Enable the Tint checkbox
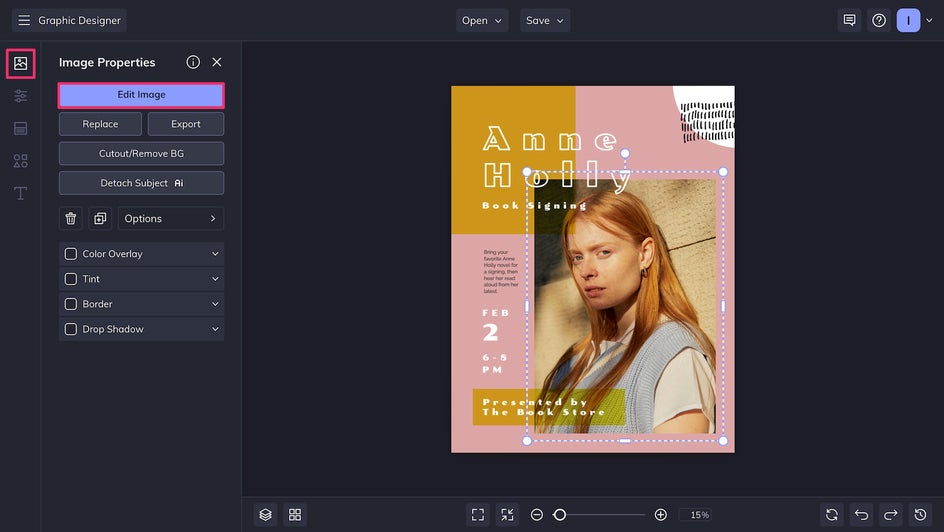 click(x=71, y=279)
